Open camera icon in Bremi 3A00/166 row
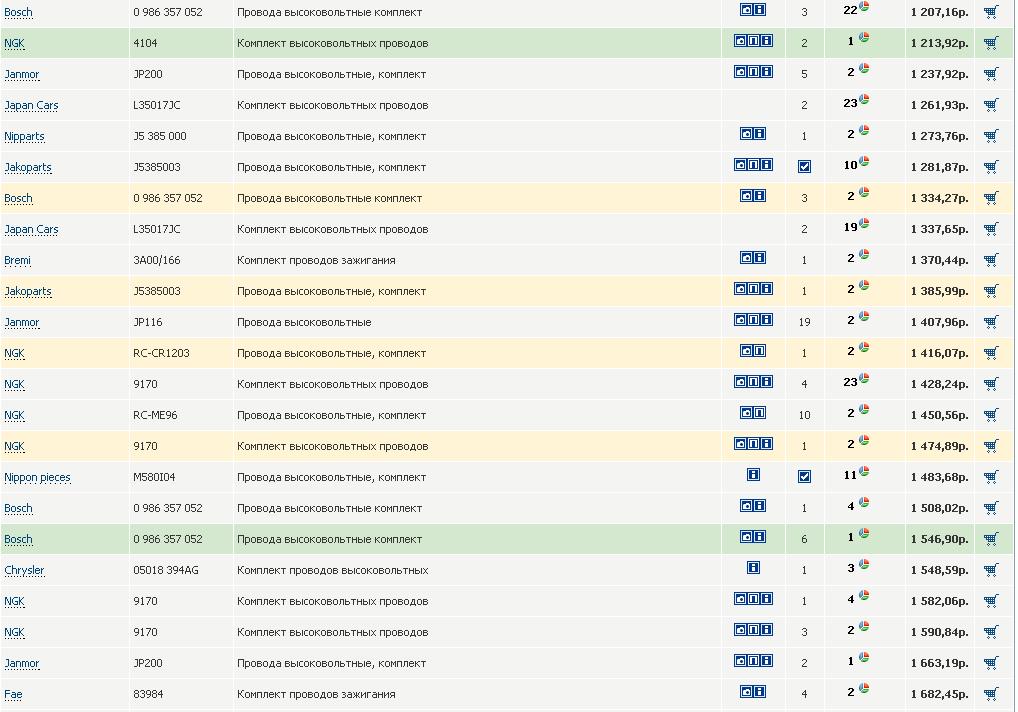 pyautogui.click(x=747, y=258)
